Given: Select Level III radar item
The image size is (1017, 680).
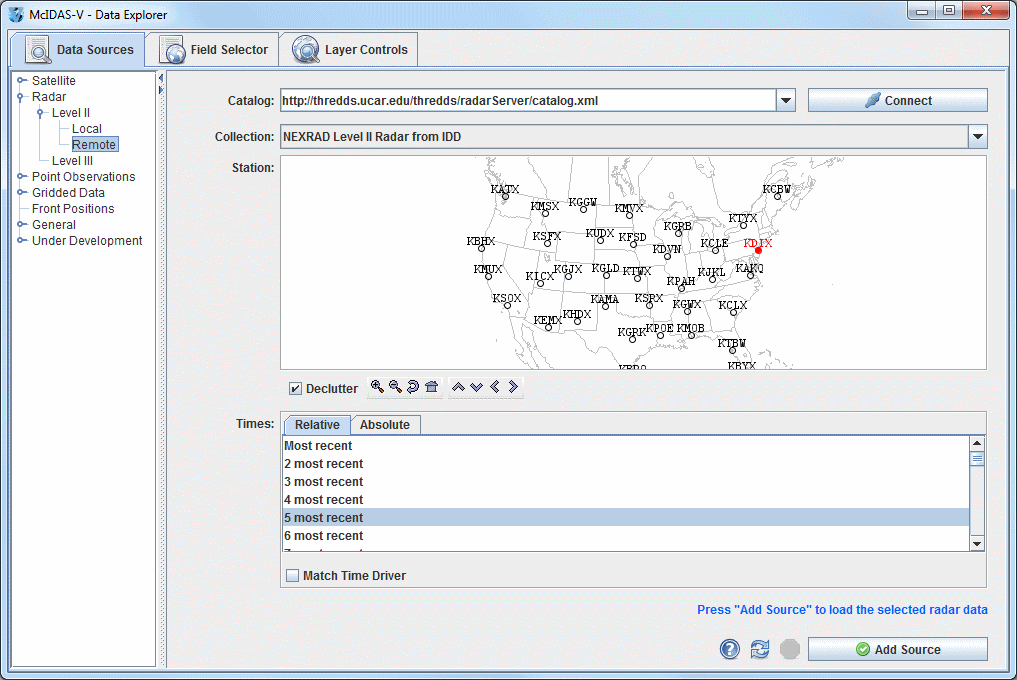Looking at the screenshot, I should click(x=72, y=161).
